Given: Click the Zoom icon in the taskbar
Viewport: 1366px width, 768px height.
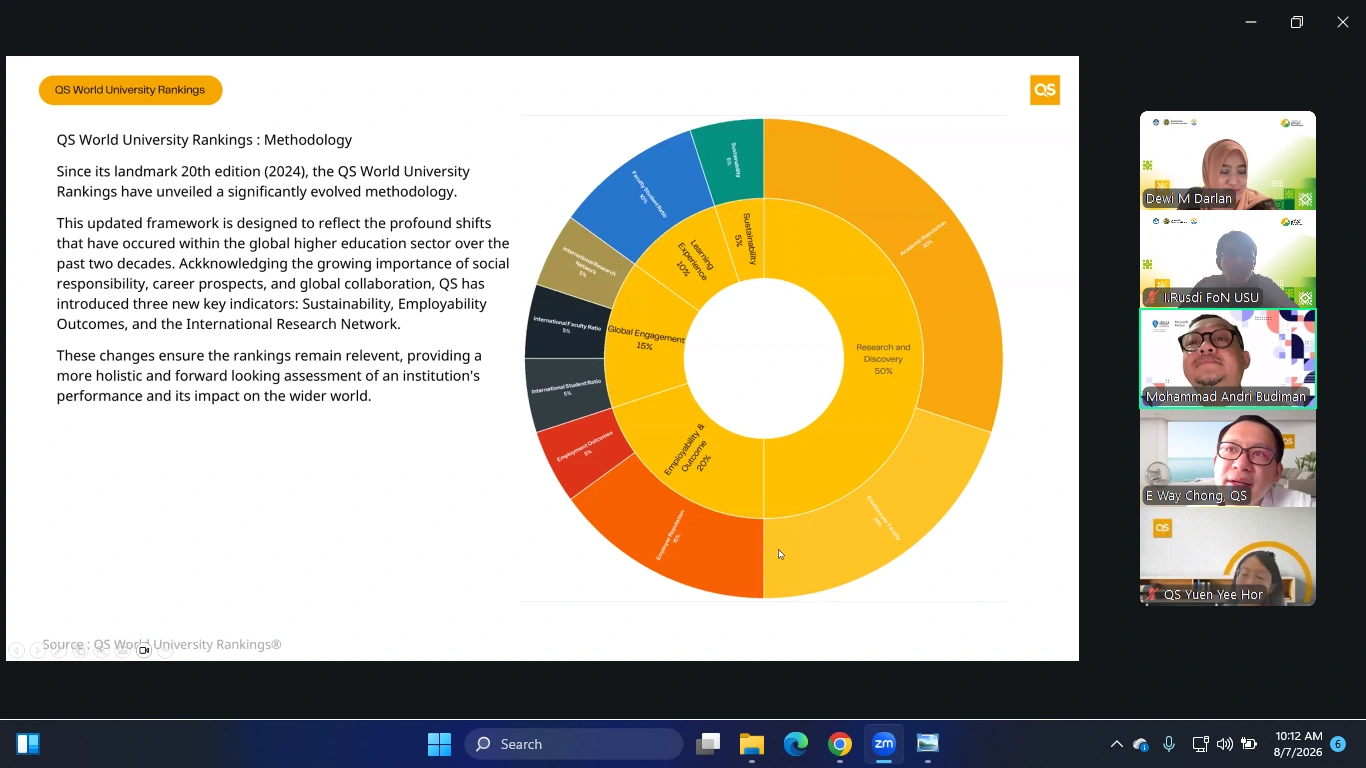Looking at the screenshot, I should click(884, 744).
